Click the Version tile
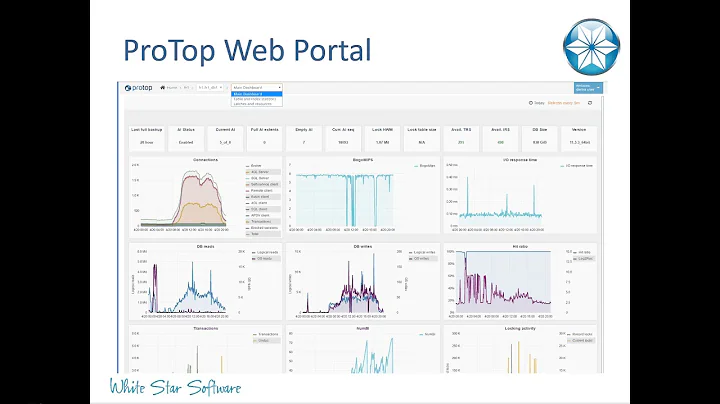Screen dimensions: 720x404 579,138
